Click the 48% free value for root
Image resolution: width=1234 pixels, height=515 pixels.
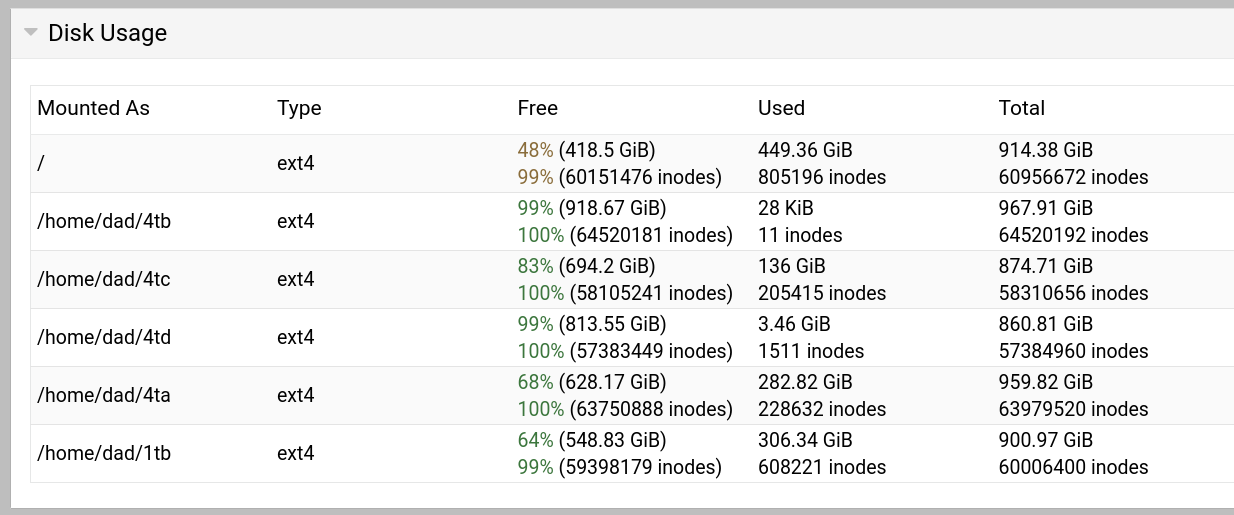pyautogui.click(x=535, y=150)
